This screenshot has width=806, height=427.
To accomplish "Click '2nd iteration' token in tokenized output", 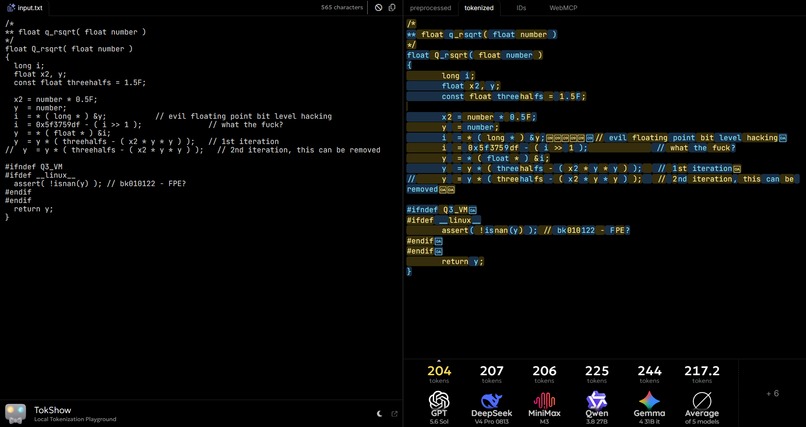I will pyautogui.click(x=702, y=179).
